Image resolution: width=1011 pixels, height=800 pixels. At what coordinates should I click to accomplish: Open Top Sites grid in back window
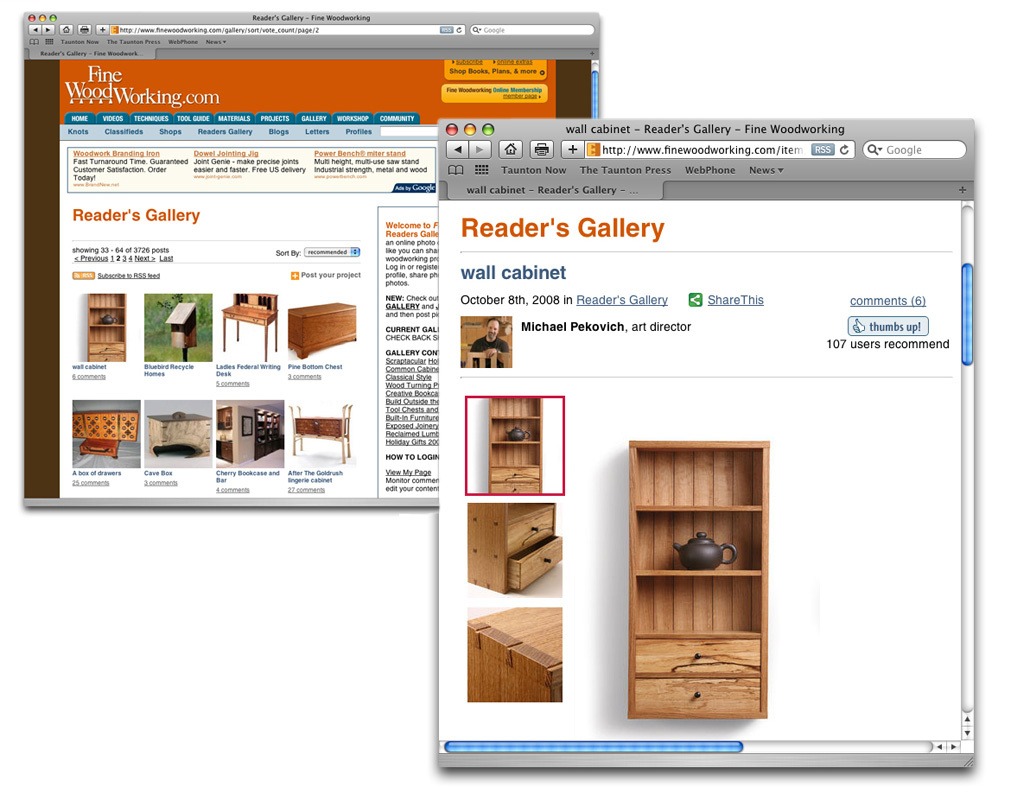tap(49, 42)
